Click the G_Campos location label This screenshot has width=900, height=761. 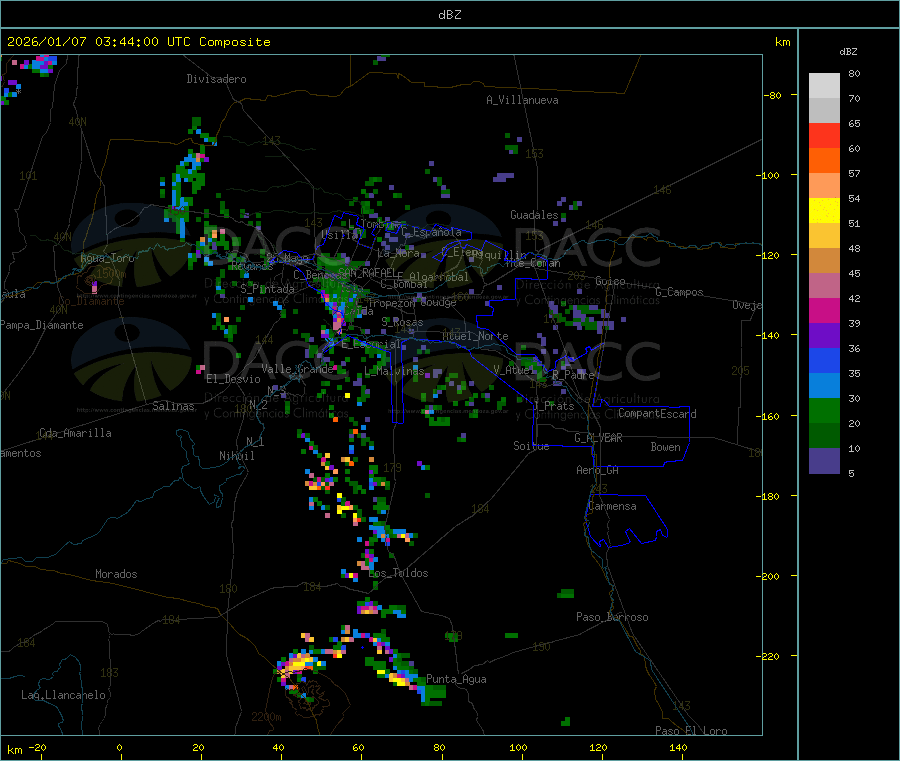tap(679, 292)
